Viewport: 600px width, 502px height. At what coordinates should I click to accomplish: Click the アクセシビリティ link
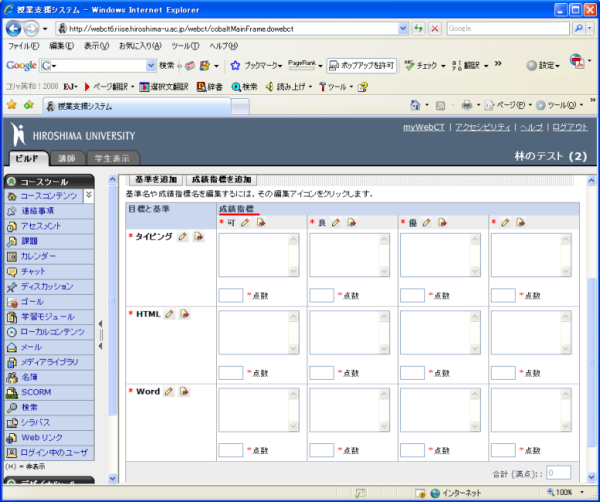[483, 127]
